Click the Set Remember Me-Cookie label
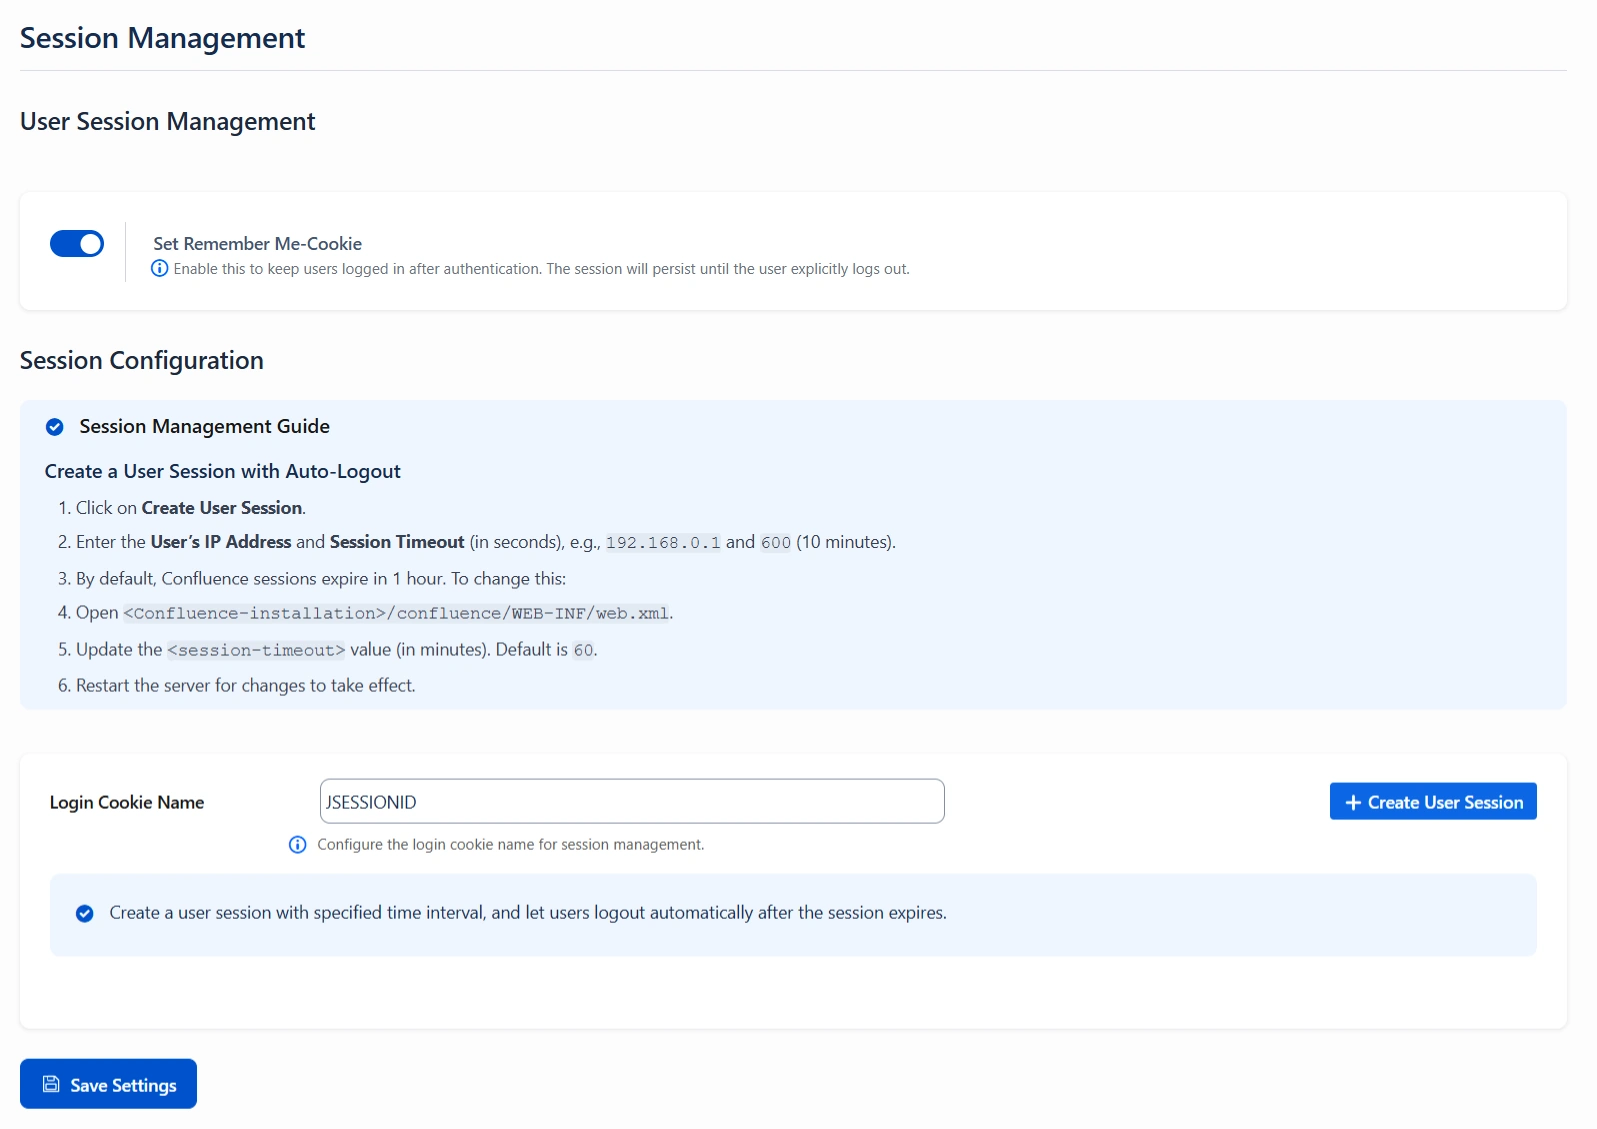1597x1129 pixels. coord(258,244)
